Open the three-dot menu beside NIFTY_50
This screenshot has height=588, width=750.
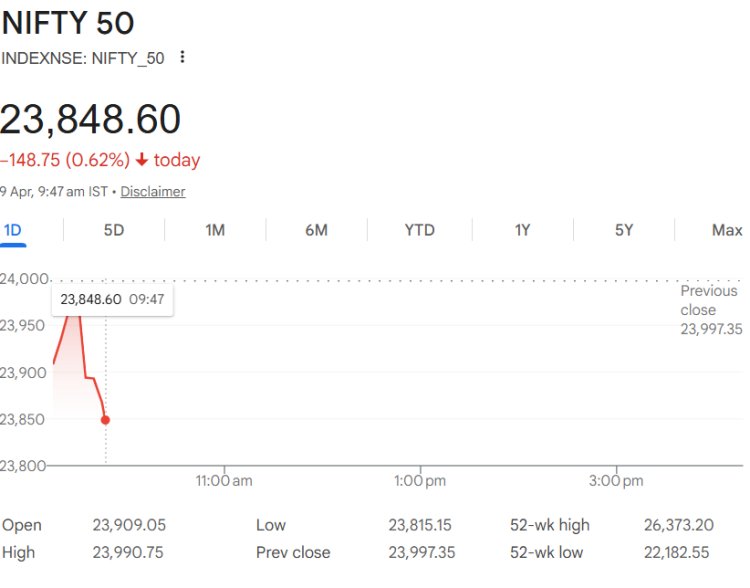coord(182,58)
